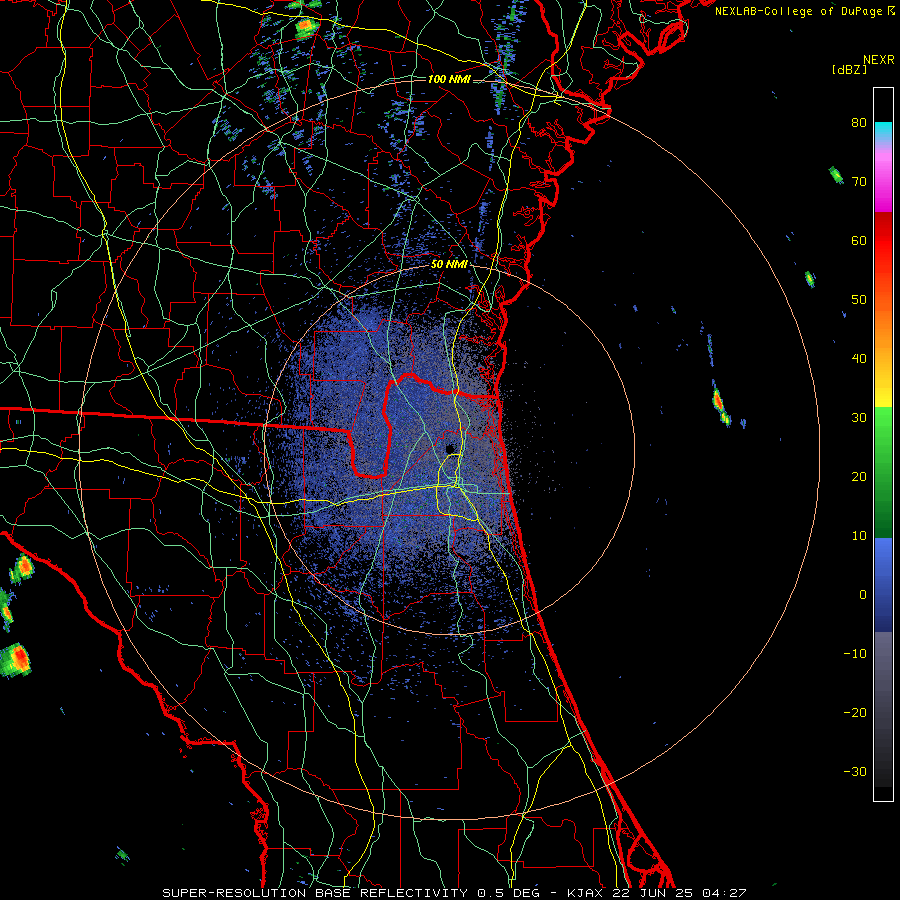Click the -20 dBZ scale value

point(855,712)
